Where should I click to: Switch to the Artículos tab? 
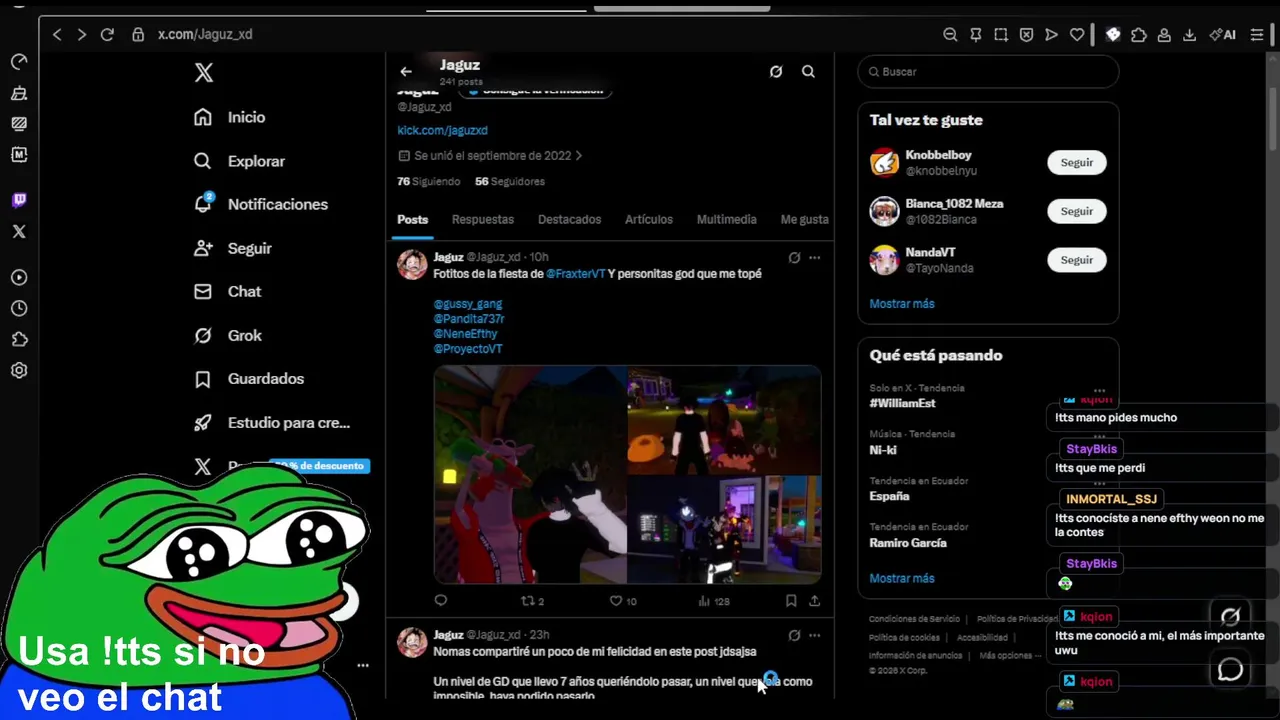tap(649, 219)
